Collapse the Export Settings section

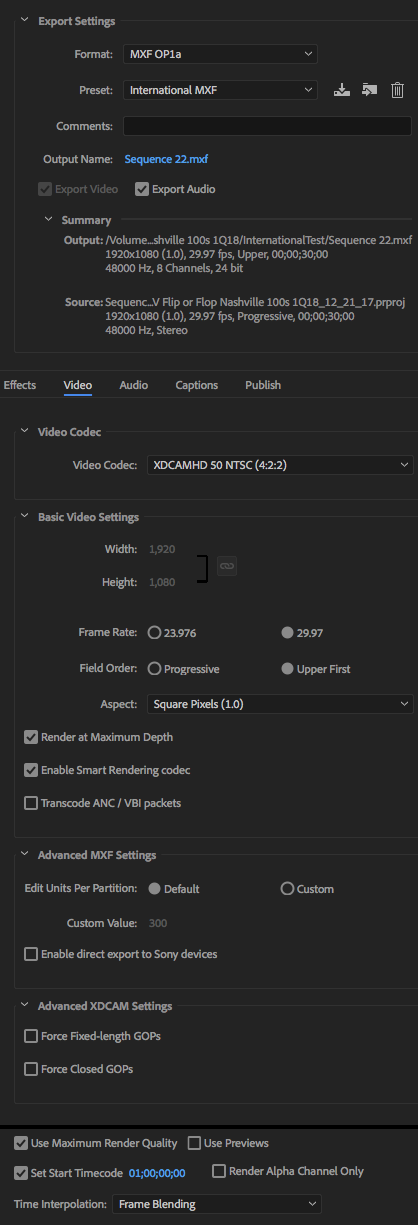[x=24, y=21]
